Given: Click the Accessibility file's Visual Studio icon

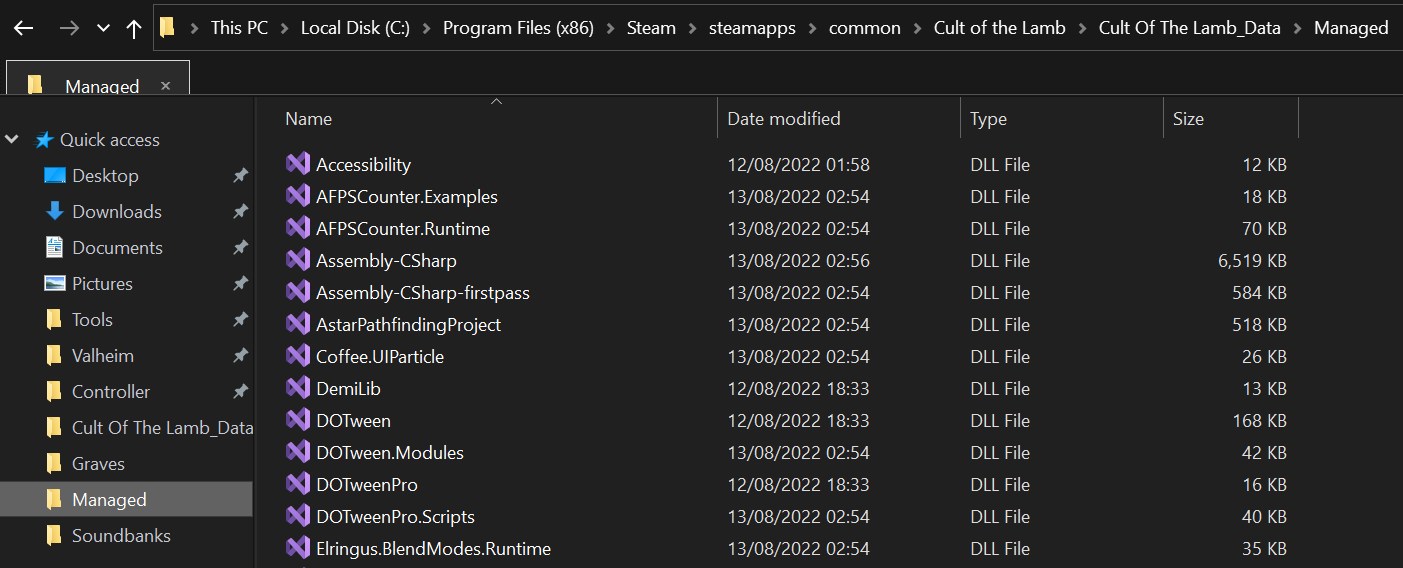Looking at the screenshot, I should [x=298, y=165].
